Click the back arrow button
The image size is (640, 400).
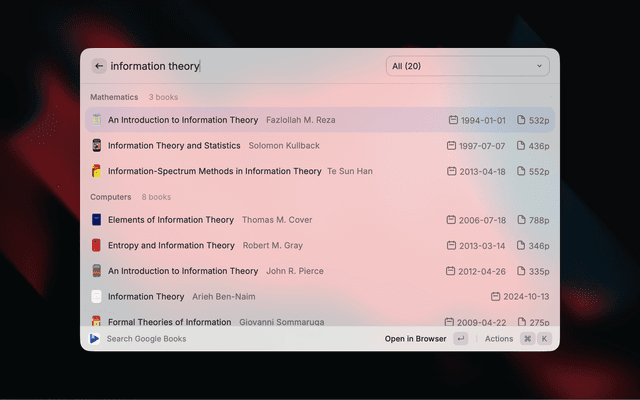(99, 66)
